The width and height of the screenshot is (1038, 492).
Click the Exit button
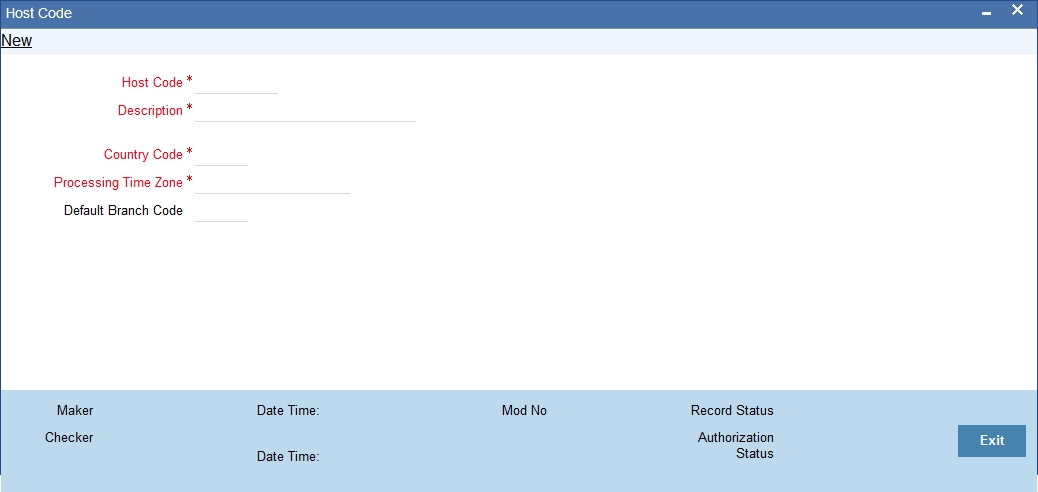(992, 440)
